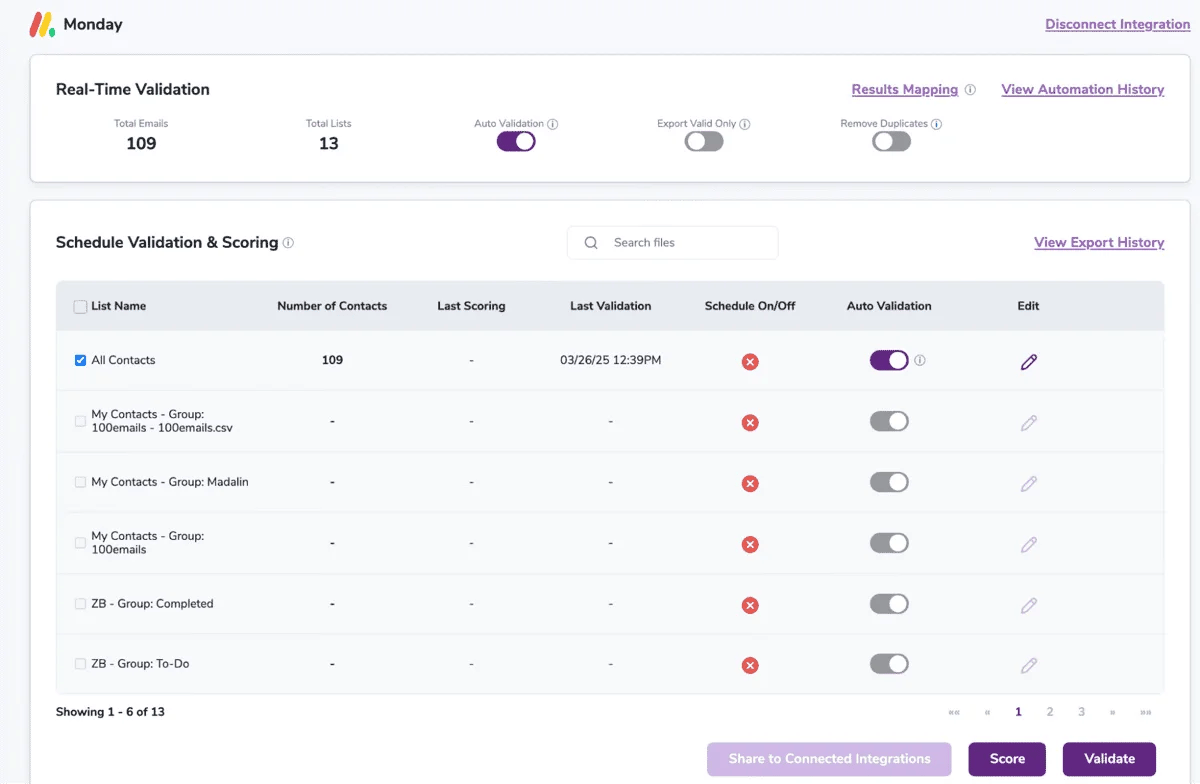Click the edit pencil for All Contacts
The image size is (1200, 784).
[1029, 361]
